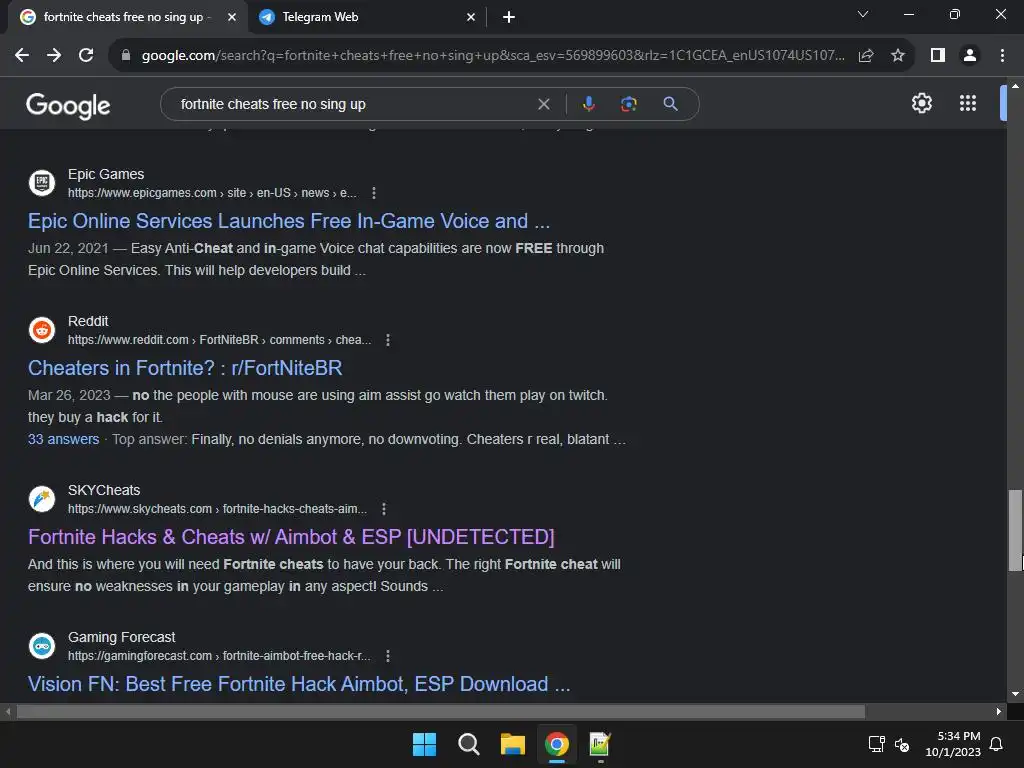Open the Notepad++ taskbar icon
Viewport: 1024px width, 768px height.
click(x=600, y=744)
